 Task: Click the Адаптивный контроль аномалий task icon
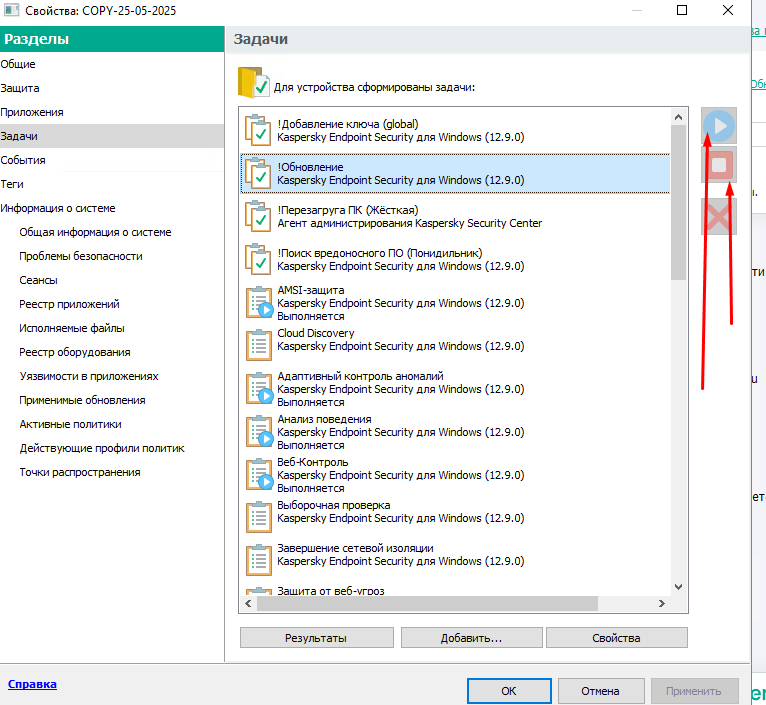click(x=259, y=388)
